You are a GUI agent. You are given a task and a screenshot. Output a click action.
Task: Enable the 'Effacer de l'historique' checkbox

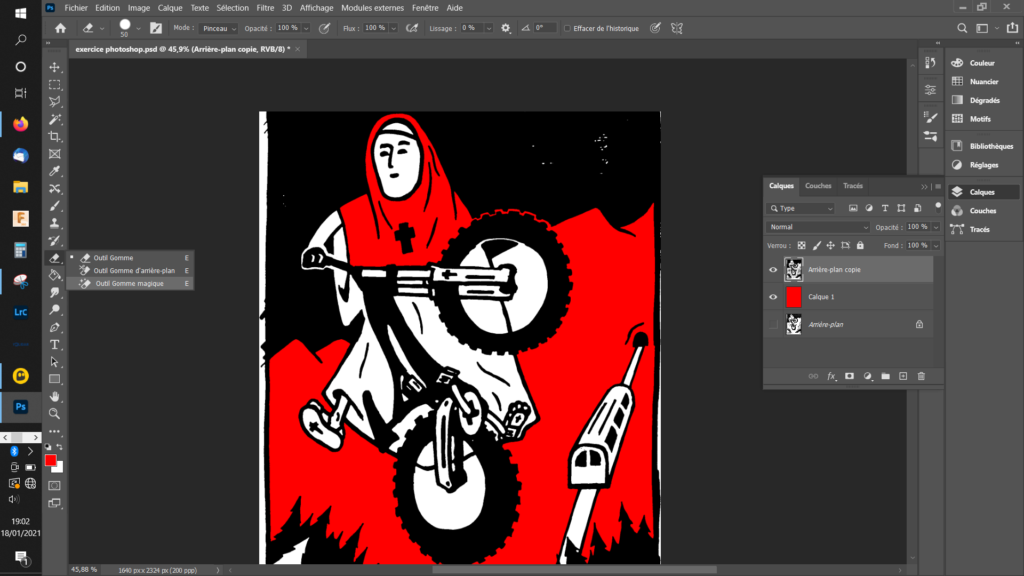click(568, 28)
